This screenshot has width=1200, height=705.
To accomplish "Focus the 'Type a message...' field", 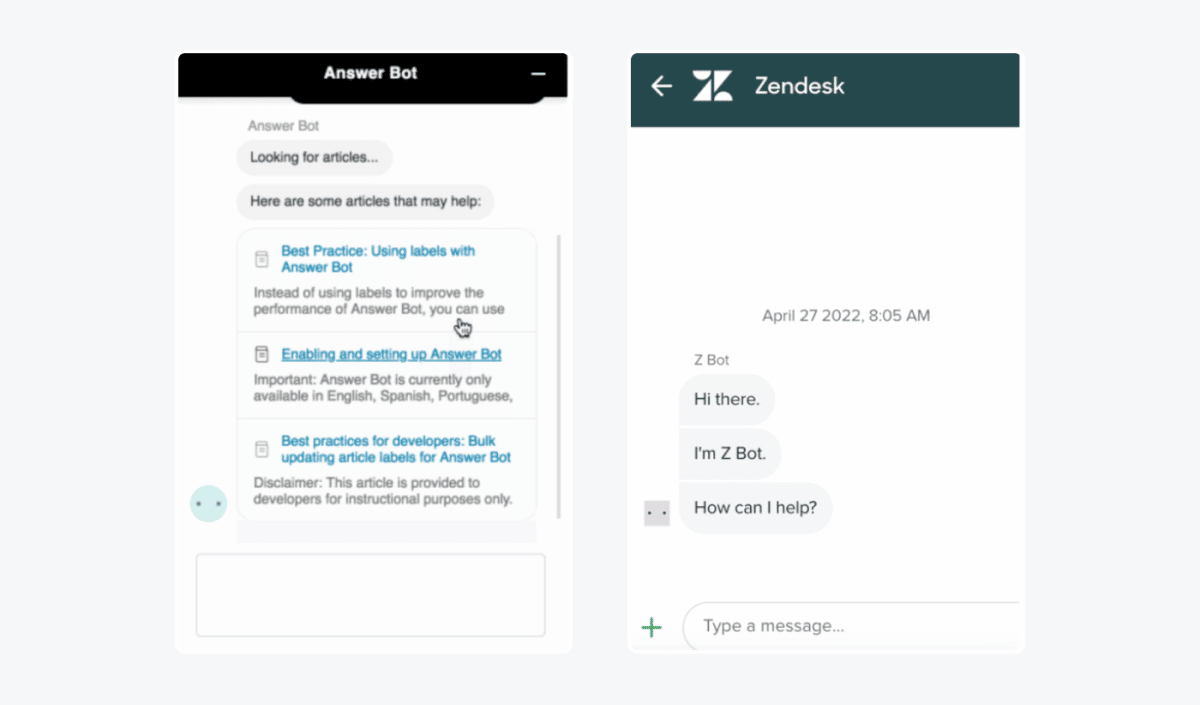I will click(x=850, y=627).
